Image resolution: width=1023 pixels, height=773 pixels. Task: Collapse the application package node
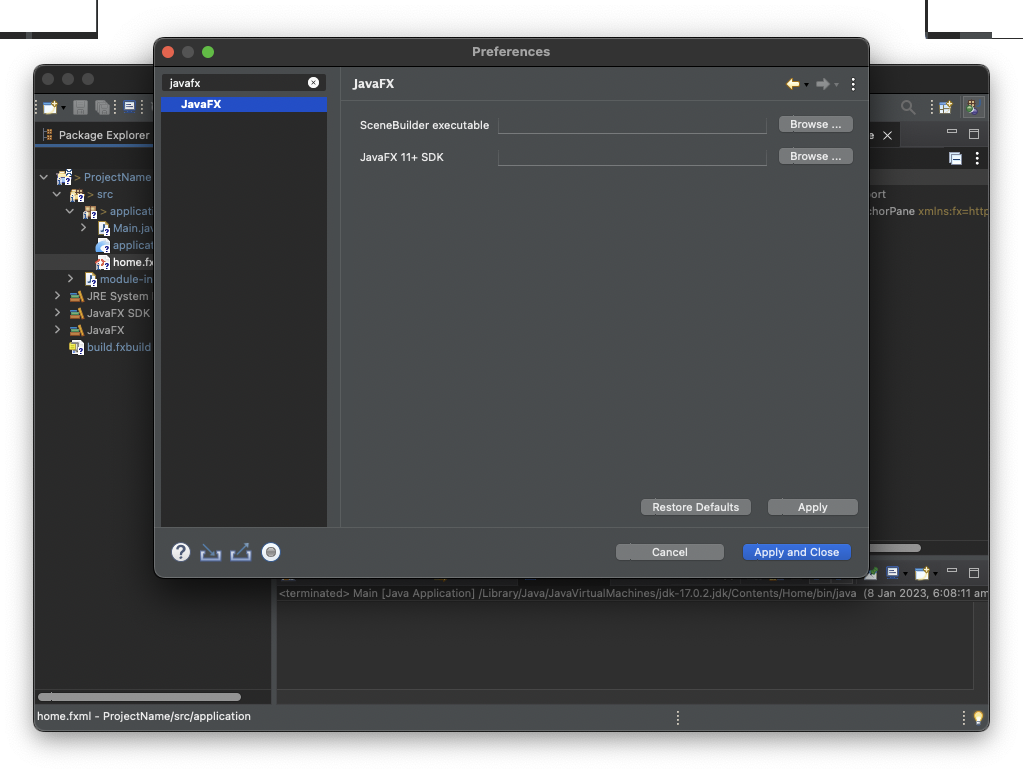coord(70,211)
